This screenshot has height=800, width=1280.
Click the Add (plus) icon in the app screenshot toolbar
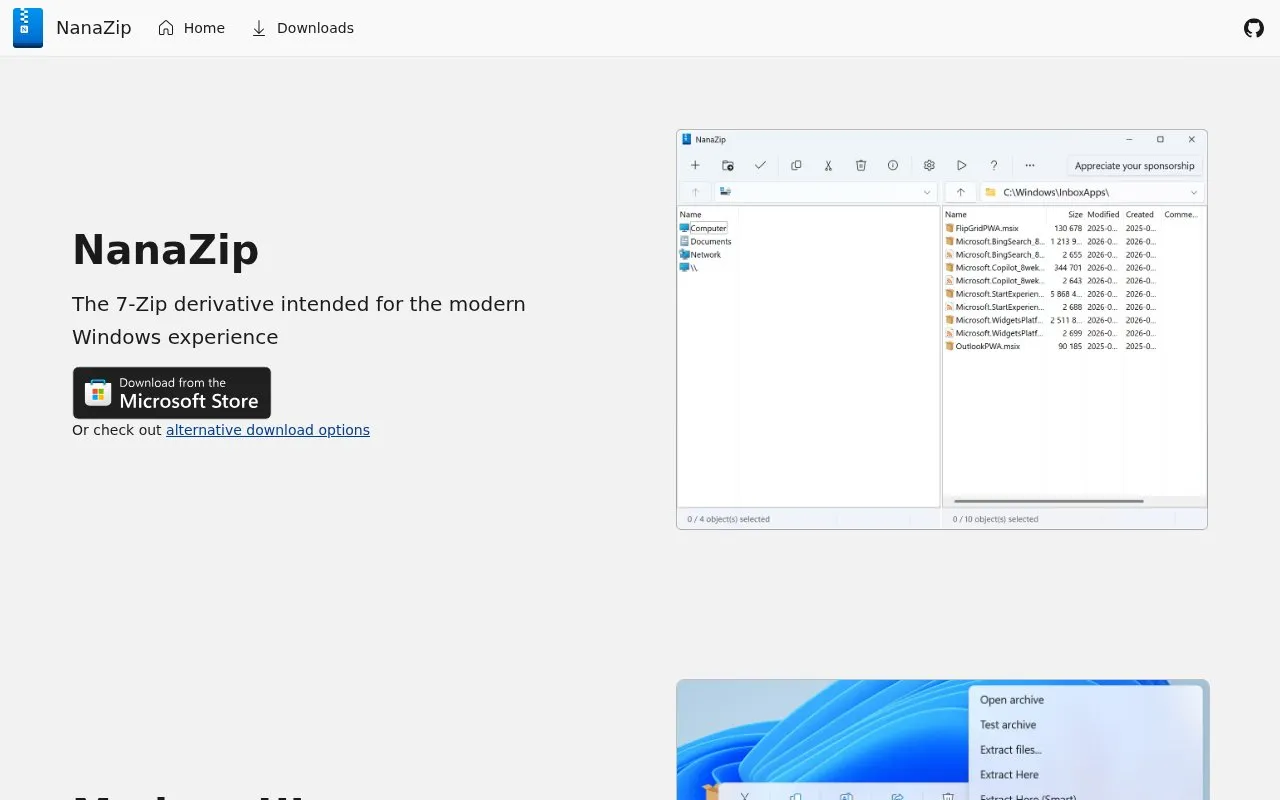click(x=695, y=165)
